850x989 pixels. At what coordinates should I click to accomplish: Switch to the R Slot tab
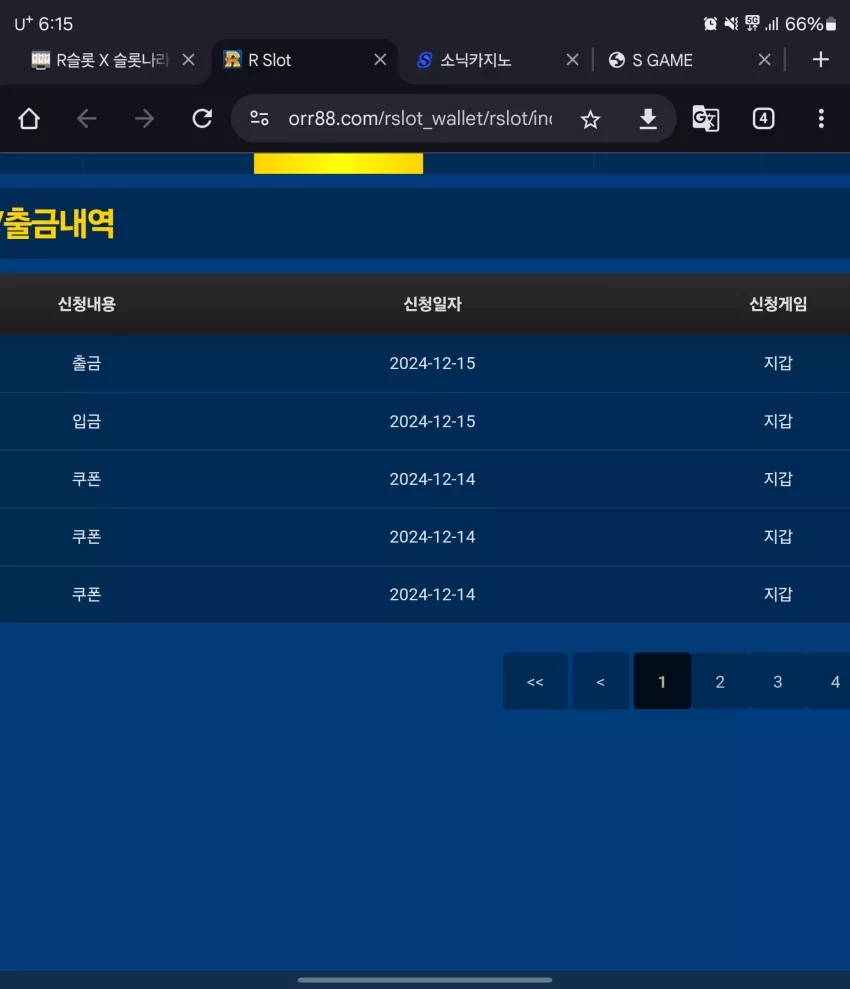pos(305,60)
